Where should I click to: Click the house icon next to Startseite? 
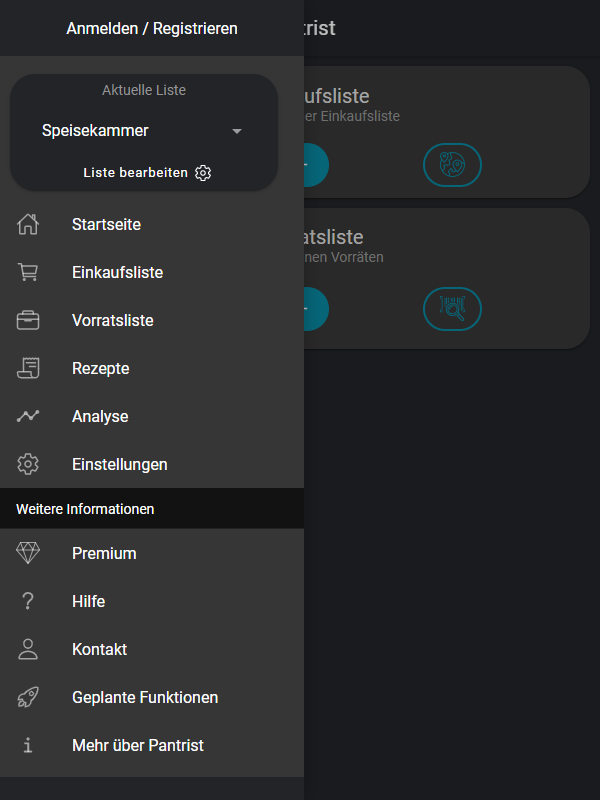28,224
